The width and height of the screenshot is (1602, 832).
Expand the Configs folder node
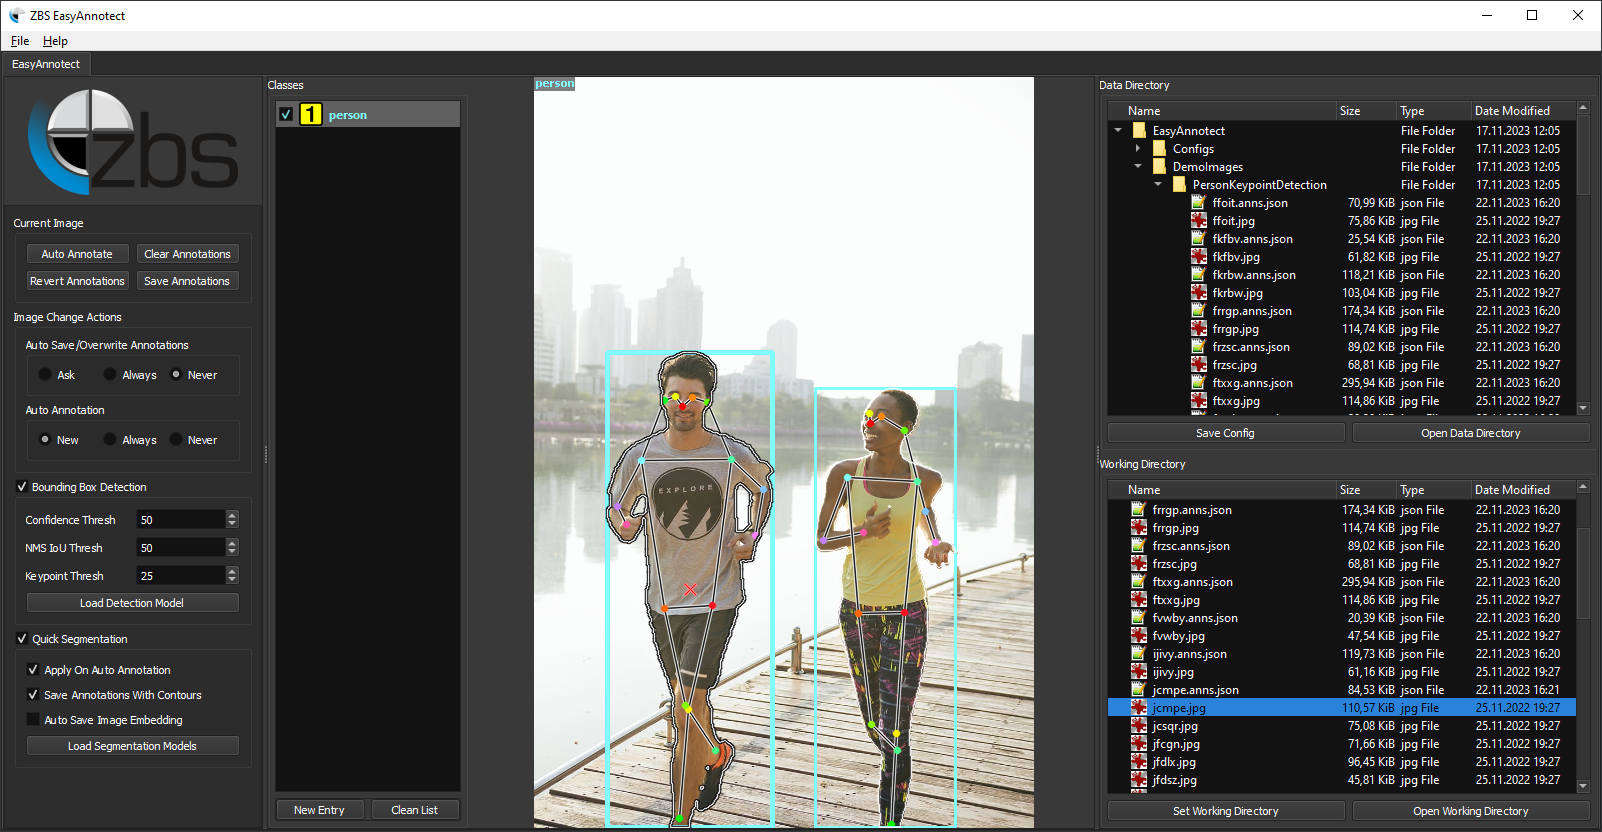click(1138, 149)
